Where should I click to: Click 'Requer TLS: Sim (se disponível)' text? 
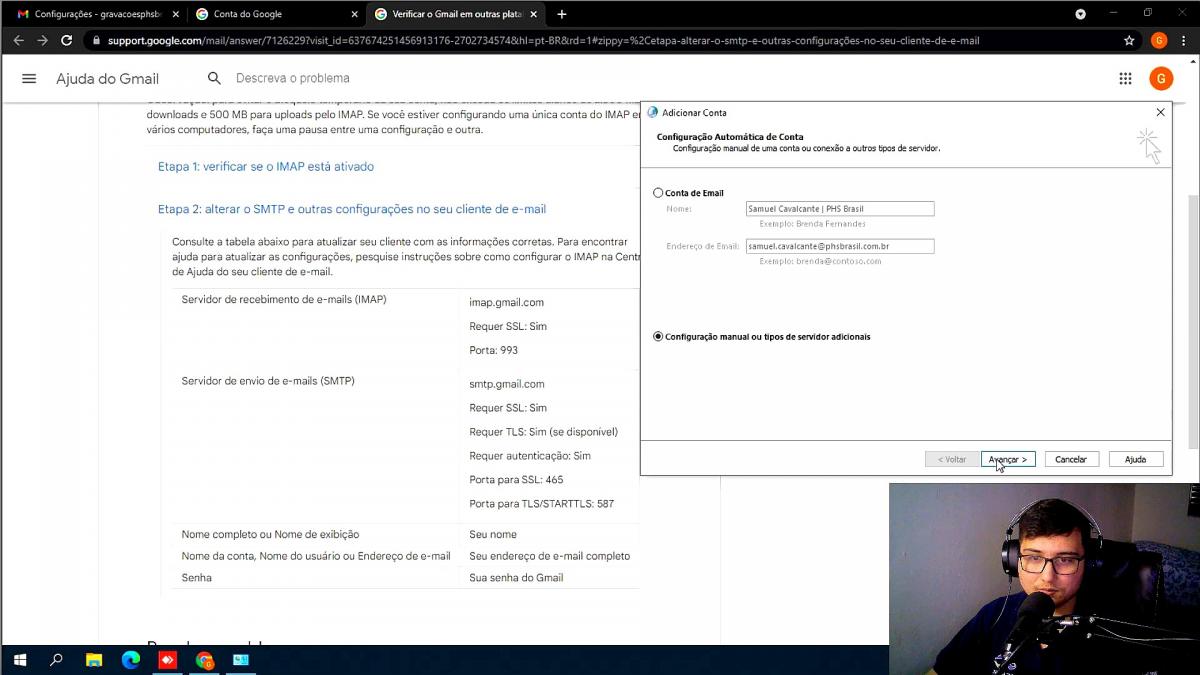pyautogui.click(x=543, y=432)
